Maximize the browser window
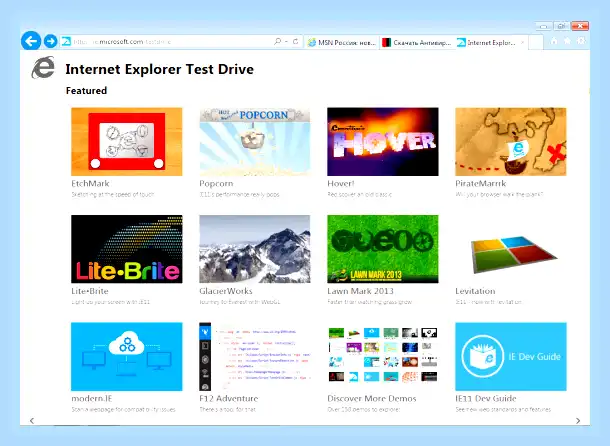Viewport: 610px width, 446px height. point(561,26)
